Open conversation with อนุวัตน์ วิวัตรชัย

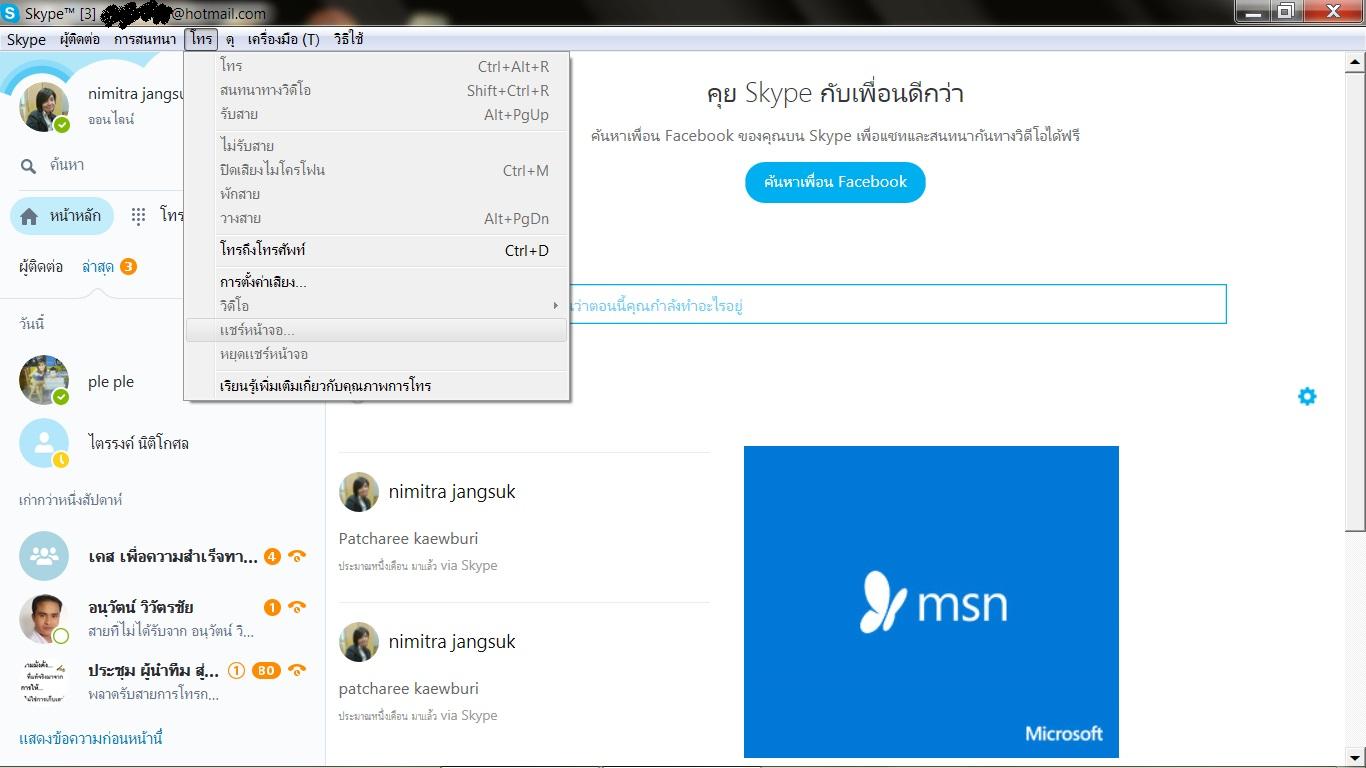tap(162, 618)
